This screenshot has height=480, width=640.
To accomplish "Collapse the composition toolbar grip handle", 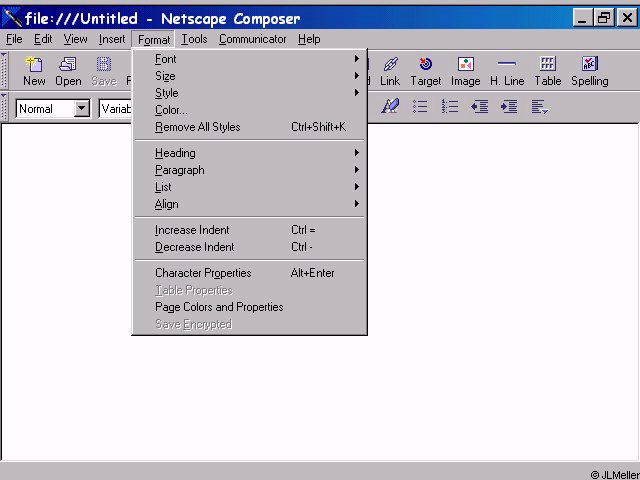I will pyautogui.click(x=4, y=70).
